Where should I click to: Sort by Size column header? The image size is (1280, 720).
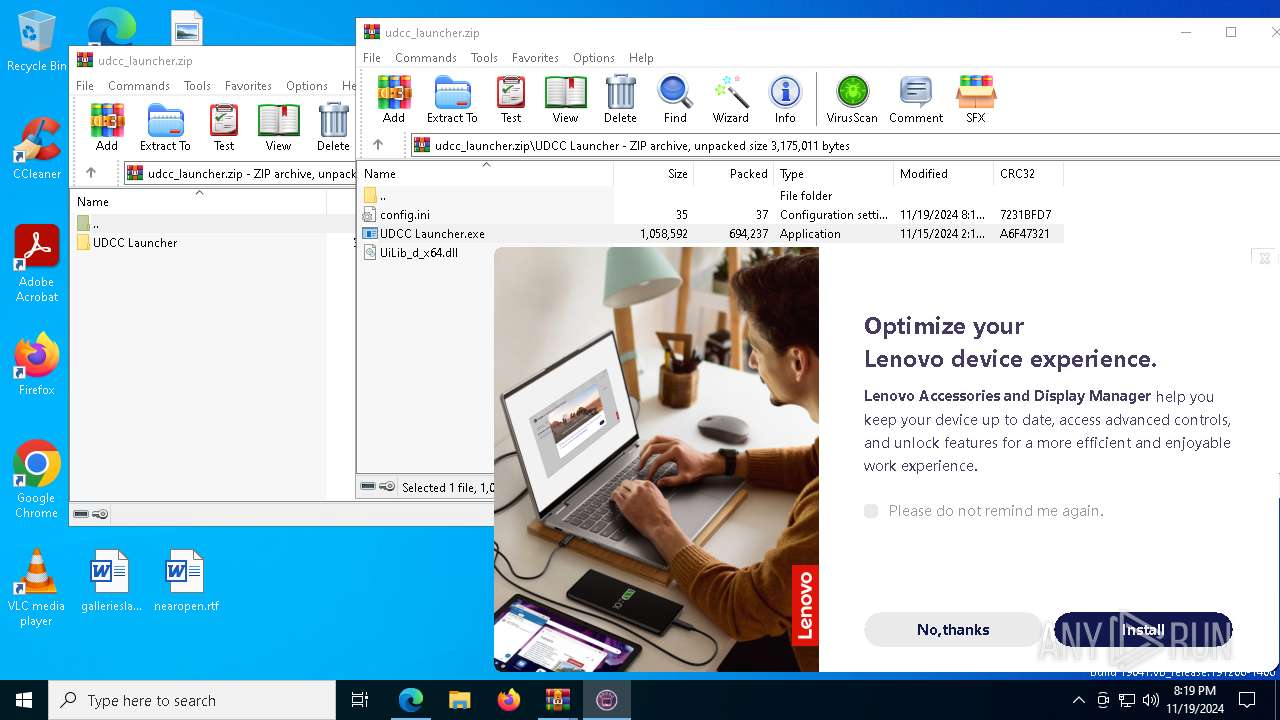click(654, 173)
